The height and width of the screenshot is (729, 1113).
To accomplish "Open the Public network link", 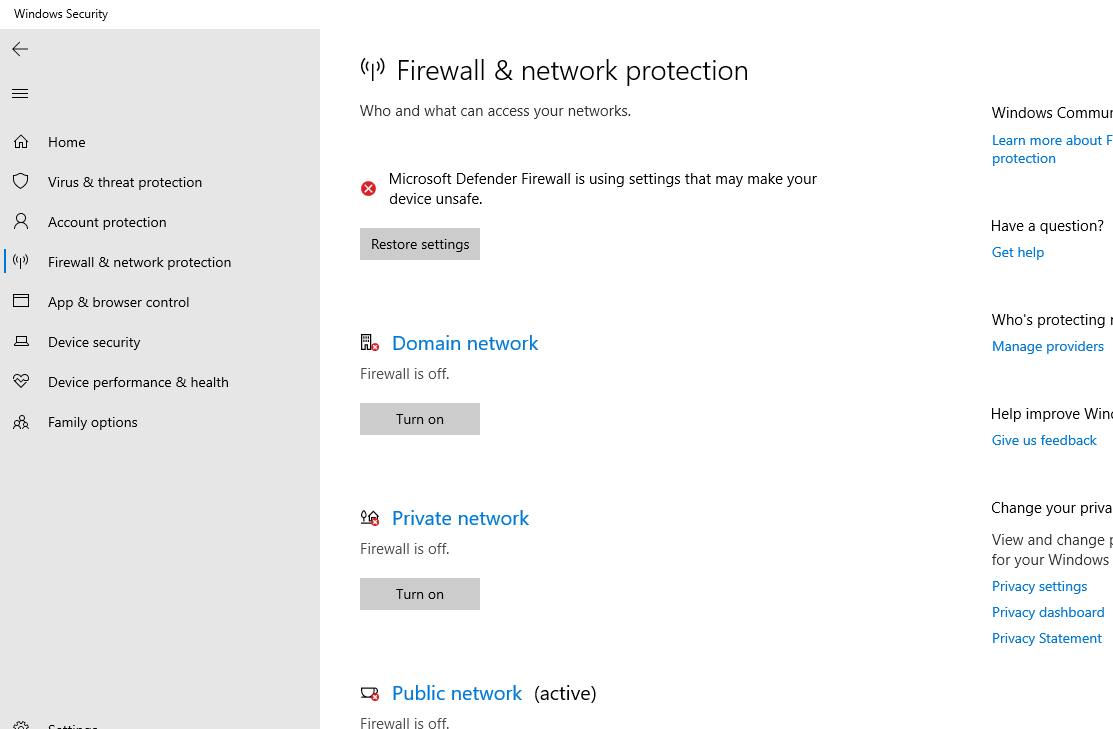I will pyautogui.click(x=457, y=693).
